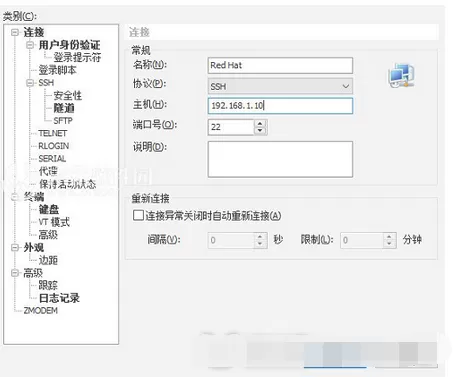Image resolution: width=461 pixels, height=377 pixels.
Task: Select 边距 tree item
Action: [x=48, y=260]
